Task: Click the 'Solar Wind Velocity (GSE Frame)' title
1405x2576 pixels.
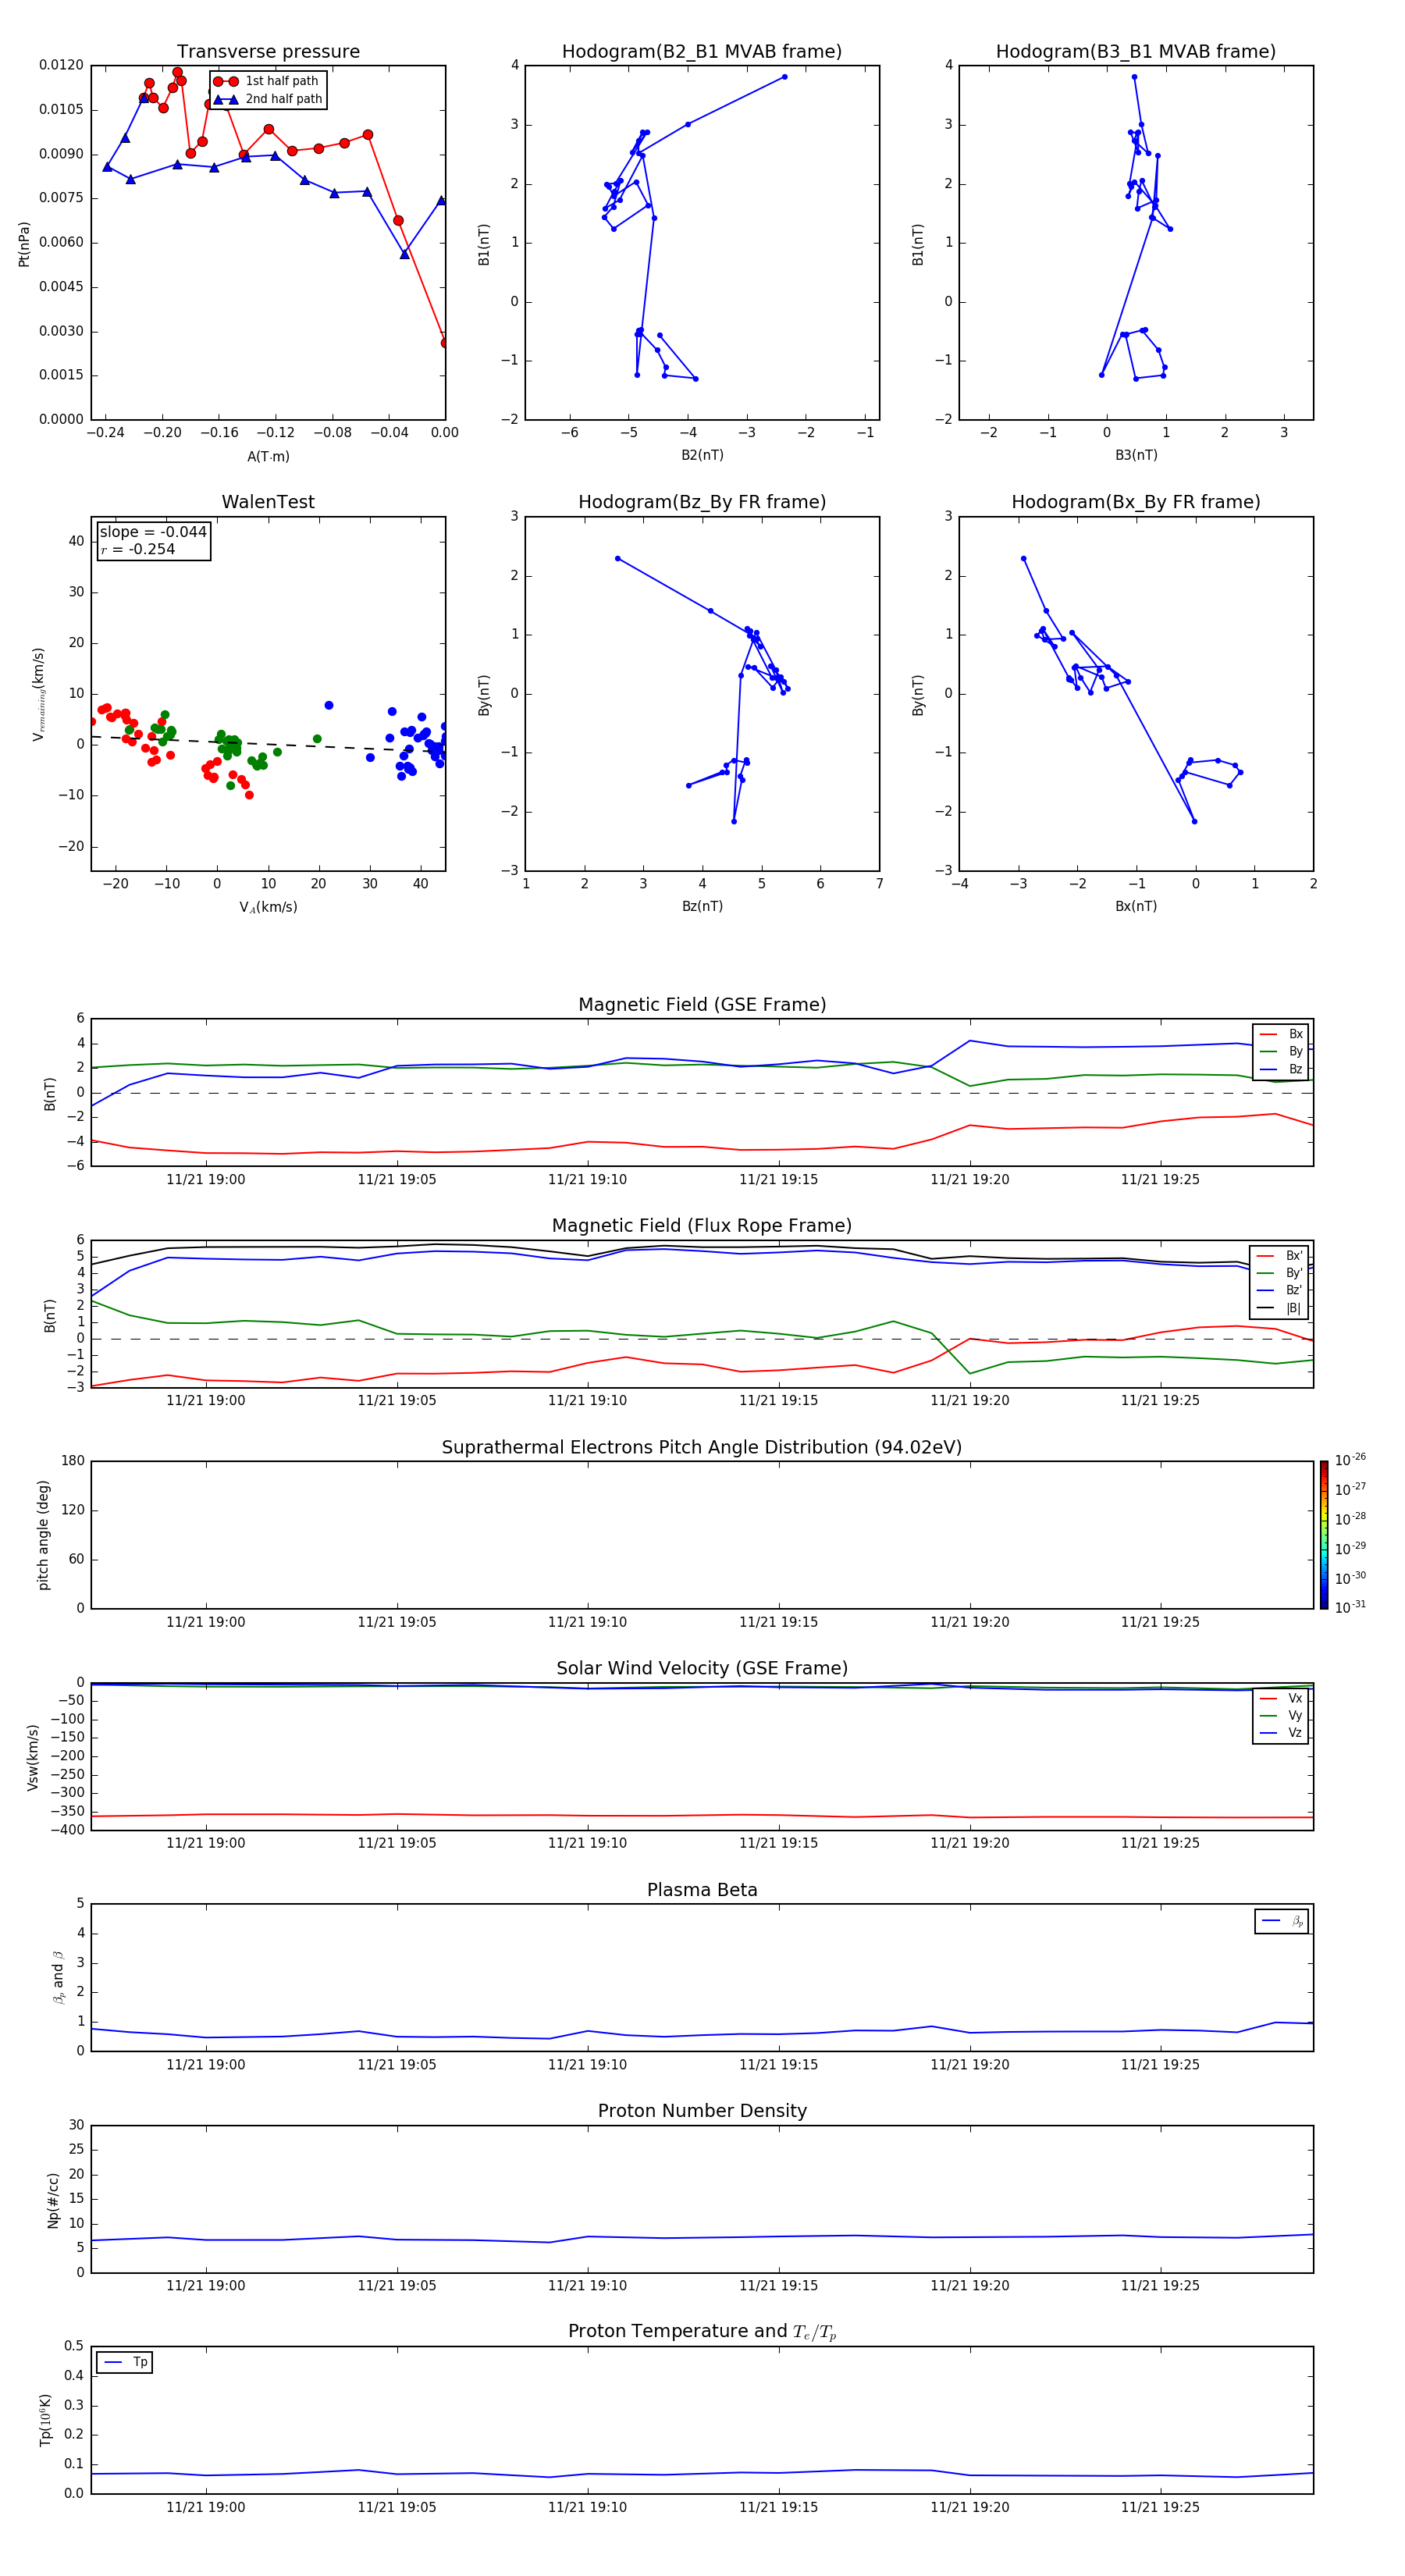Action: (702, 1669)
